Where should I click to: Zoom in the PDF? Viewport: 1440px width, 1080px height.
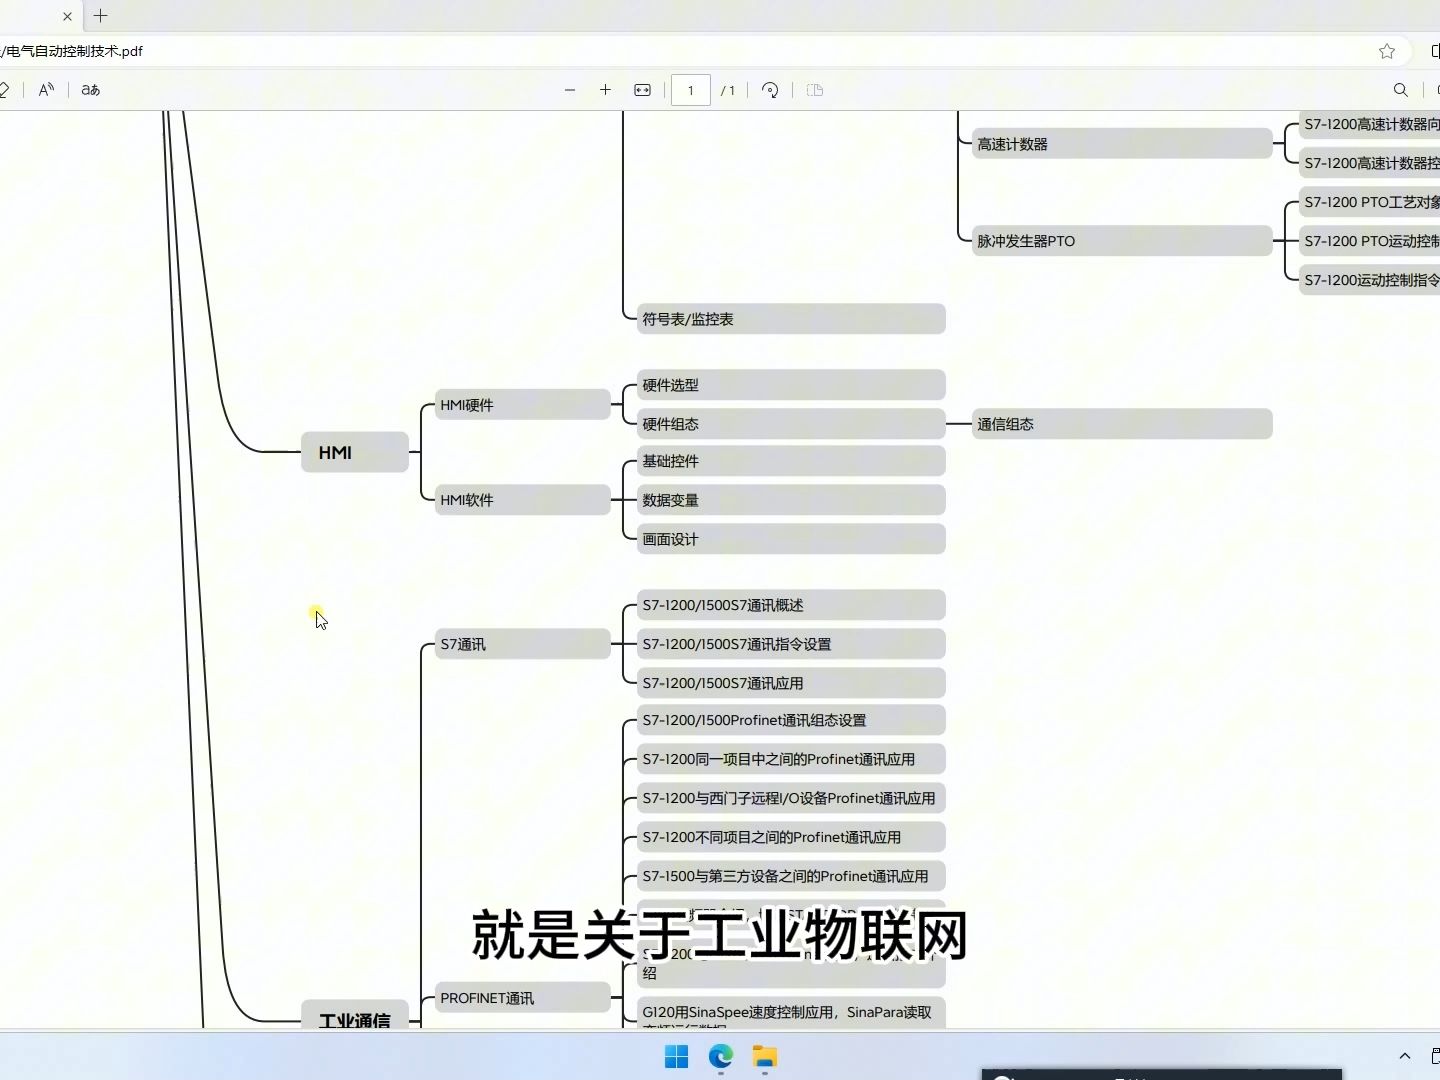pos(605,90)
